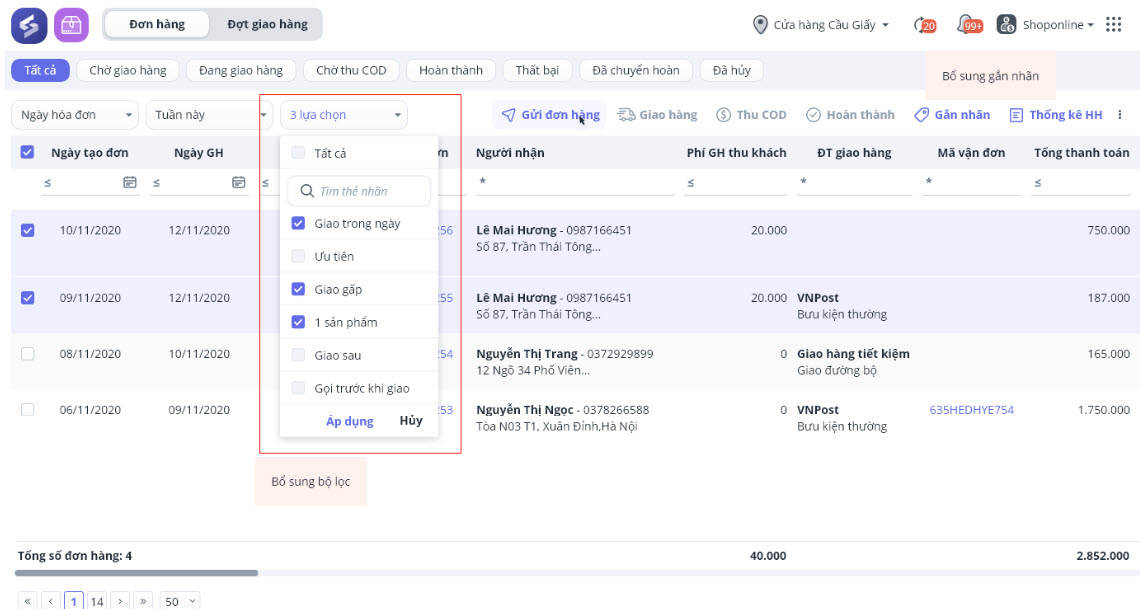Select the Chờ thu COD status tab
Viewport: 1140px width, 609px height.
[351, 70]
